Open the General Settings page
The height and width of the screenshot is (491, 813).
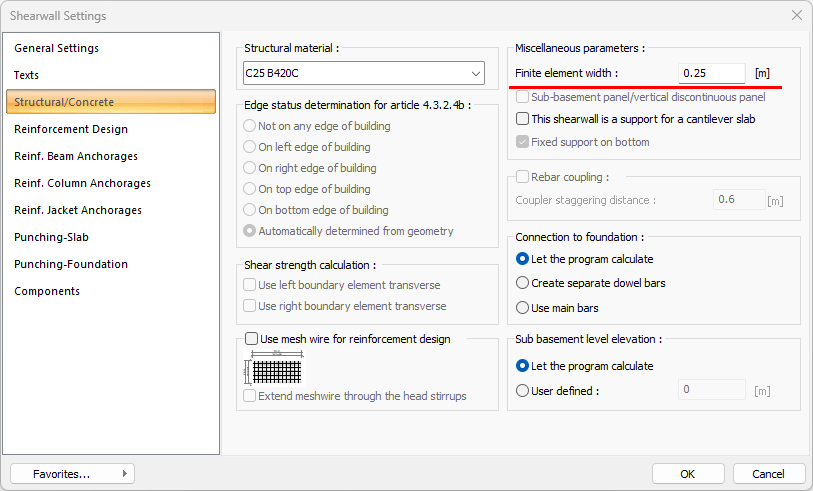coord(57,48)
